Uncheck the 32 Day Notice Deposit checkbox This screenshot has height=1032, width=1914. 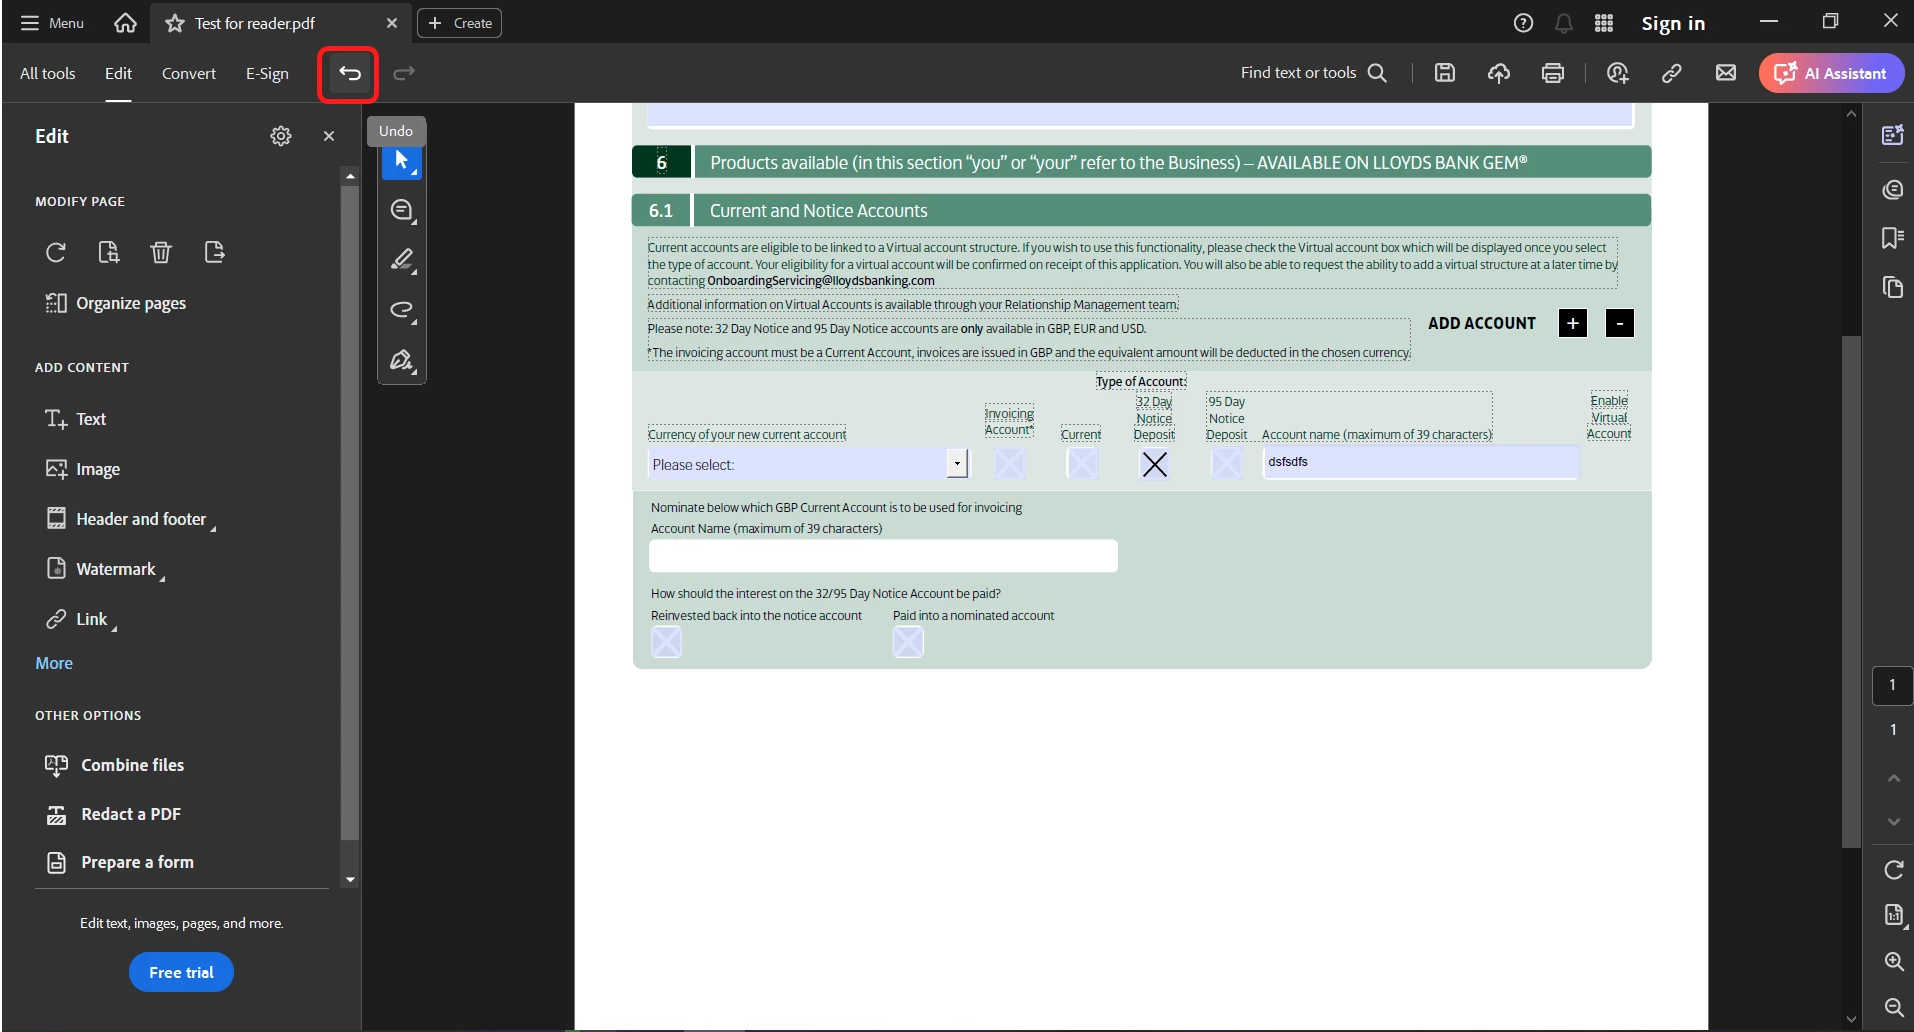tap(1155, 464)
